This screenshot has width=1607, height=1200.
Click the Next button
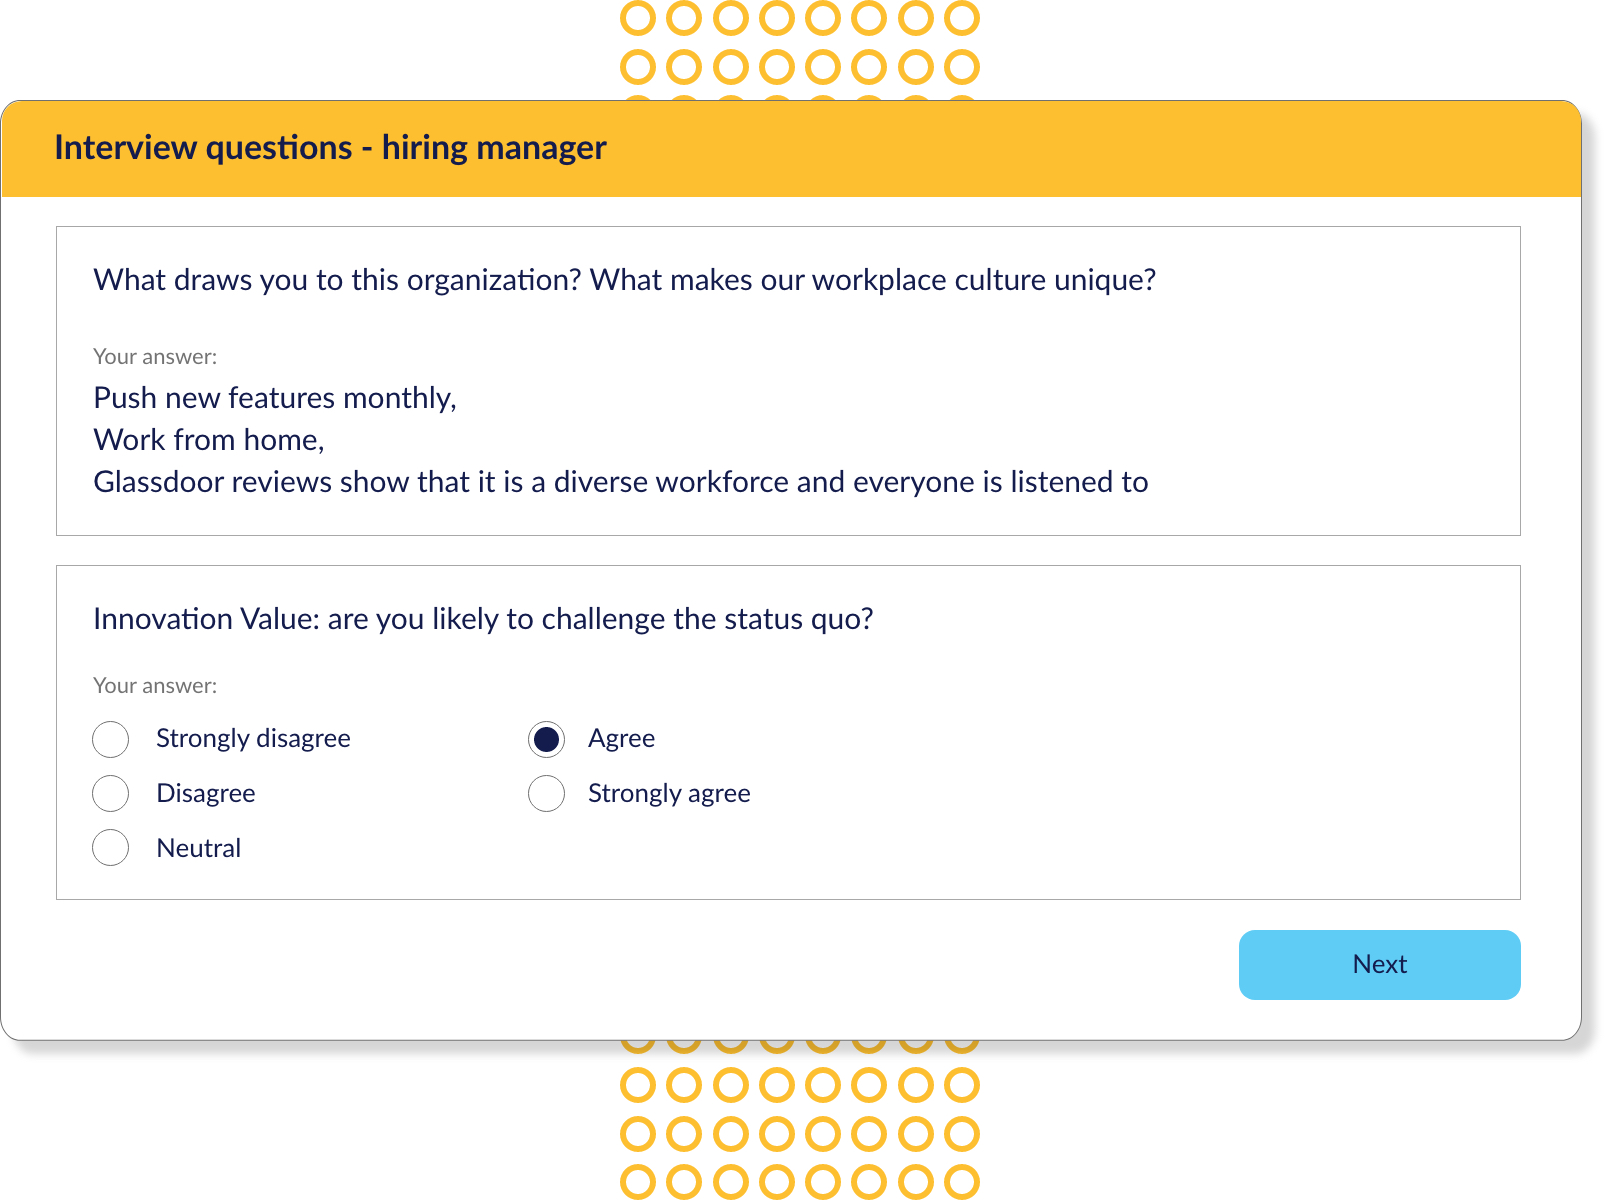coord(1379,965)
